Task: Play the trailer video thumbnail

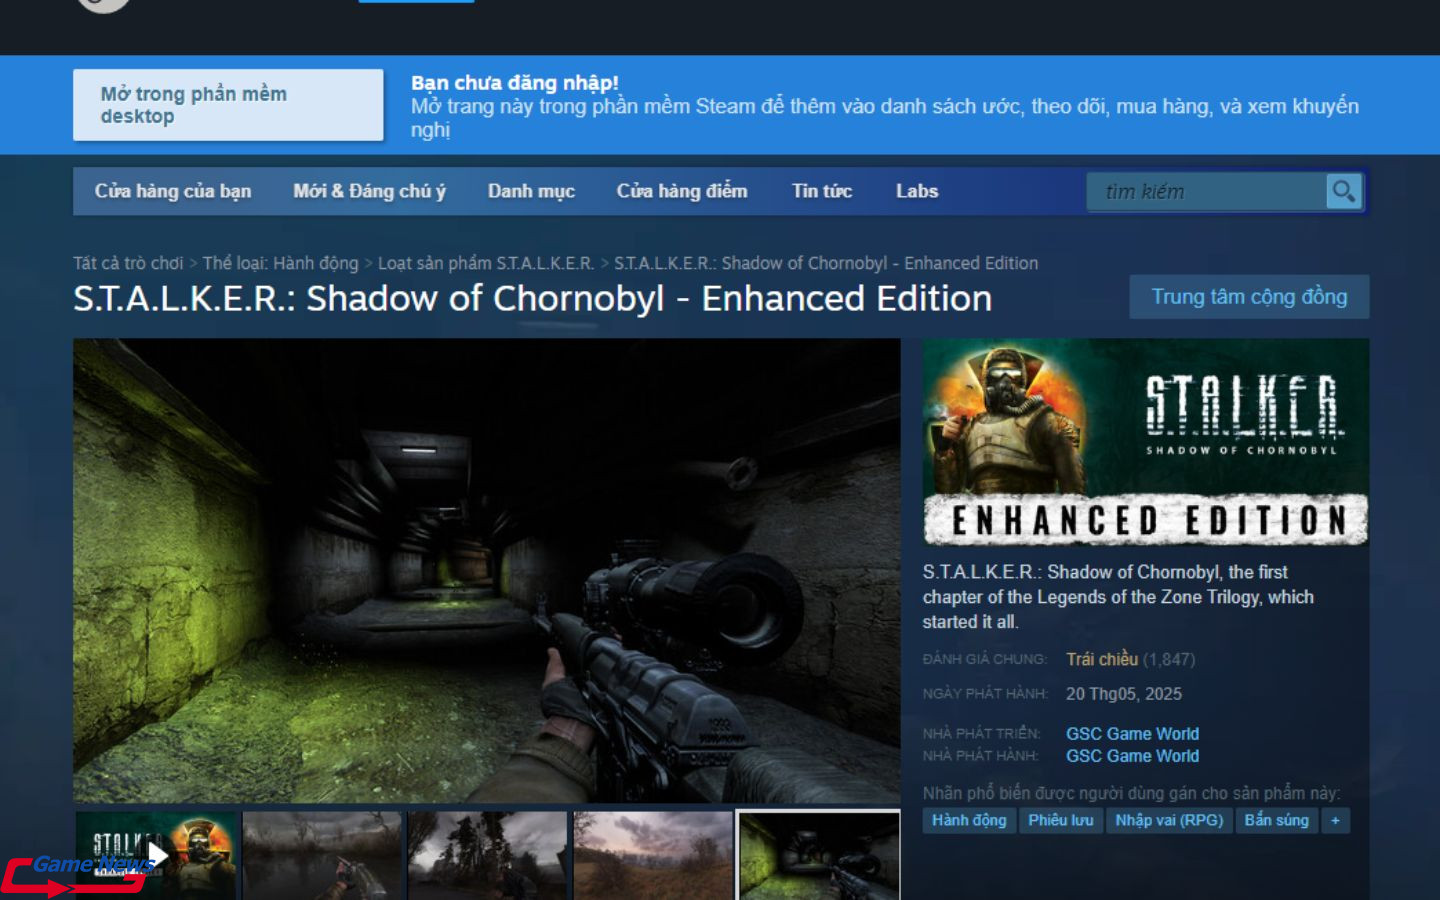Action: coord(156,855)
